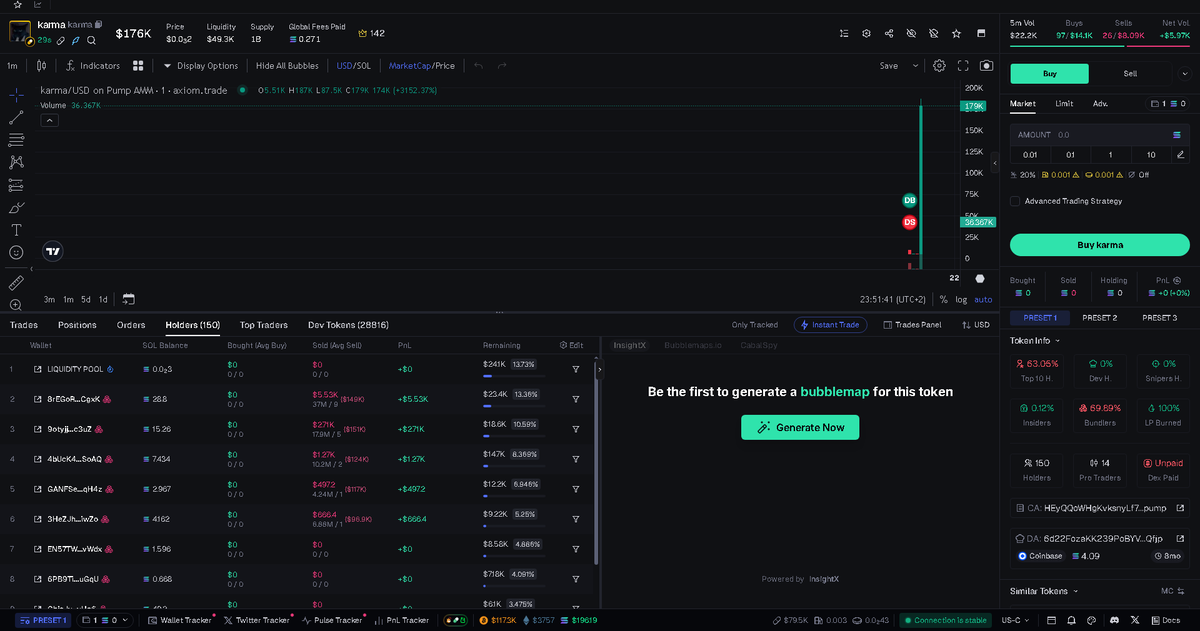Screen dimensions: 1200x631
Task: Share this token with the share icon
Action: pos(889,33)
